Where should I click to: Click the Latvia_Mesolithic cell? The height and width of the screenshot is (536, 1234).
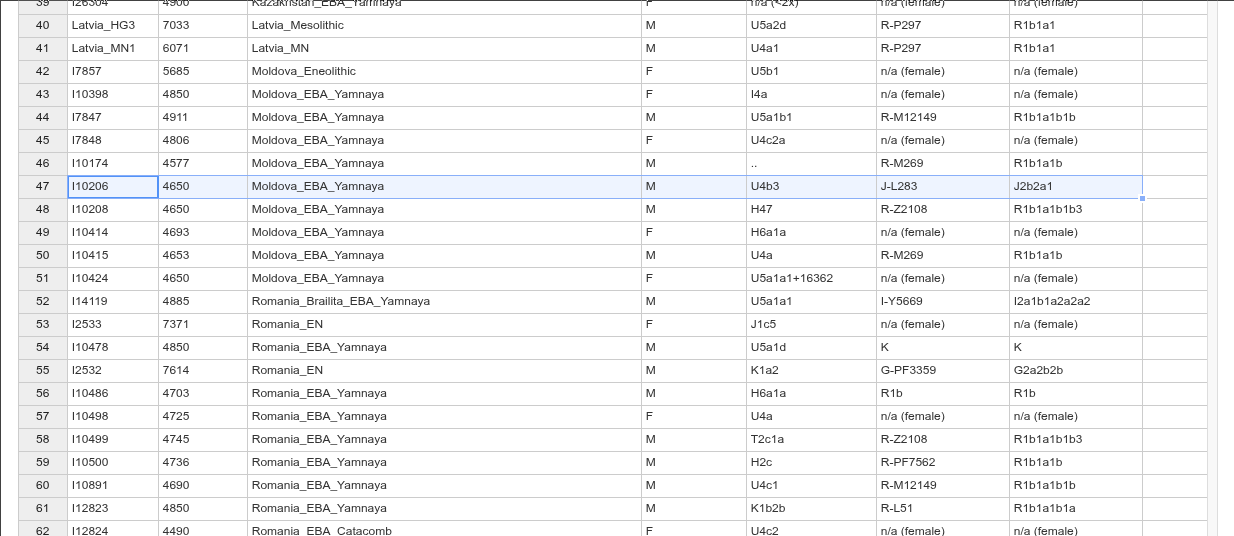(444, 25)
